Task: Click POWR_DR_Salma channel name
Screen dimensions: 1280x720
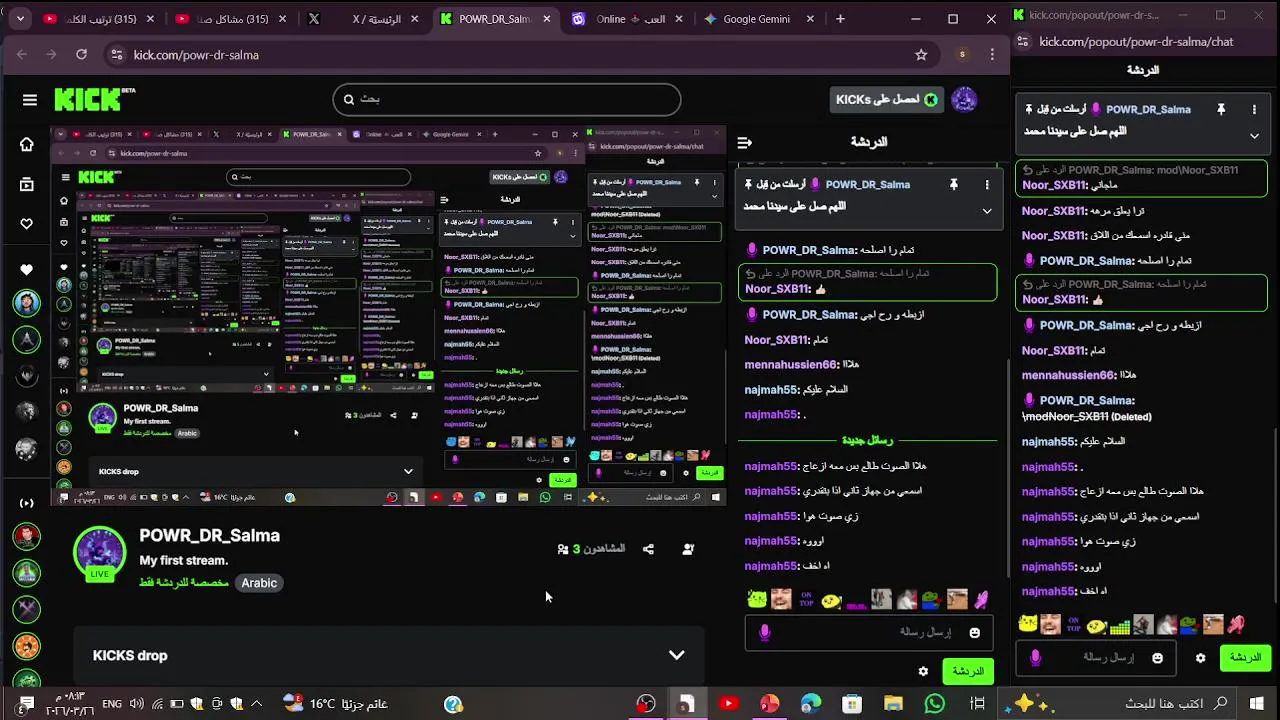Action: click(209, 536)
